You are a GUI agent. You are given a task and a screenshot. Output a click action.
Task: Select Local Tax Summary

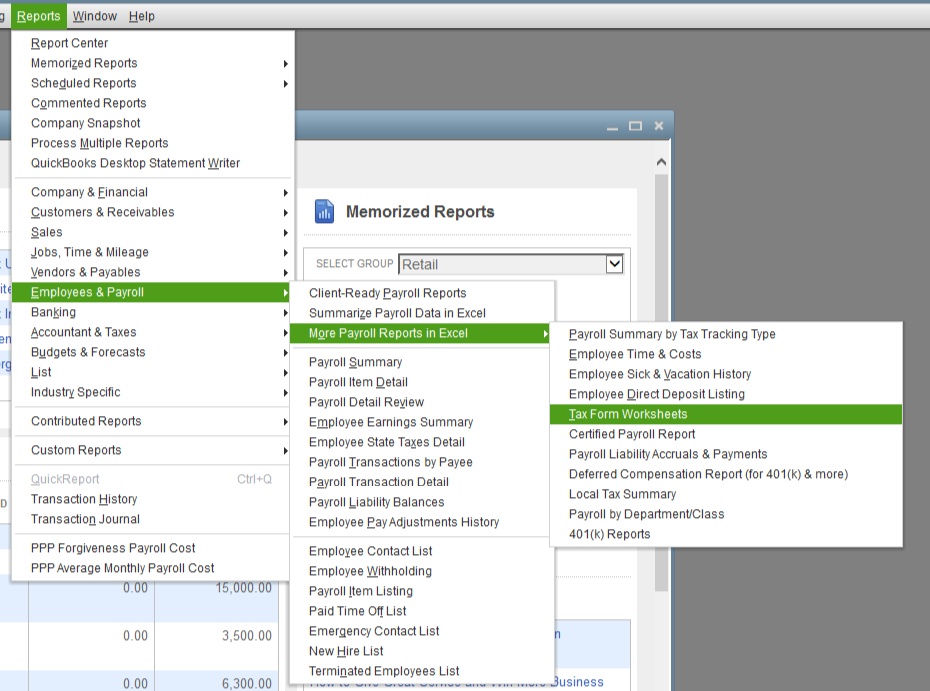(726, 495)
